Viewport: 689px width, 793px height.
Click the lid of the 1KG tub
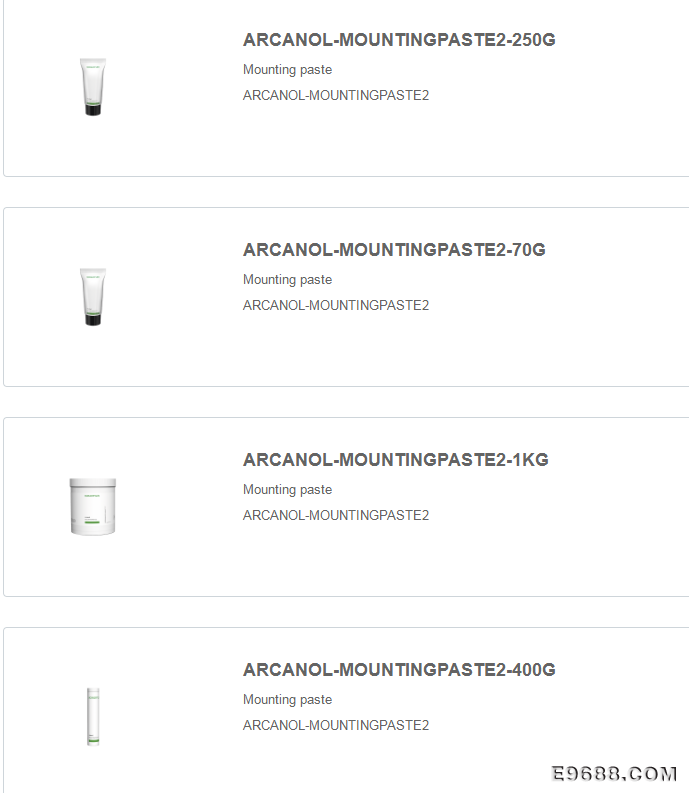pyautogui.click(x=93, y=482)
